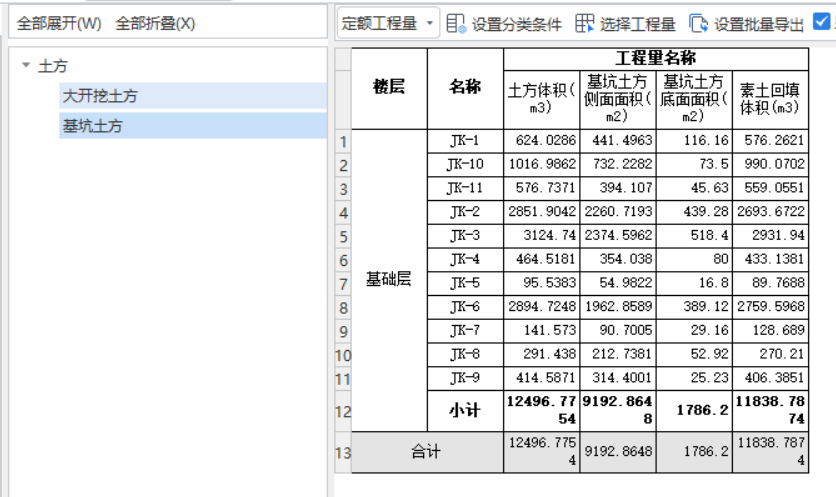836x497 pixels.
Task: Select row header number 12
Action: coord(343,412)
